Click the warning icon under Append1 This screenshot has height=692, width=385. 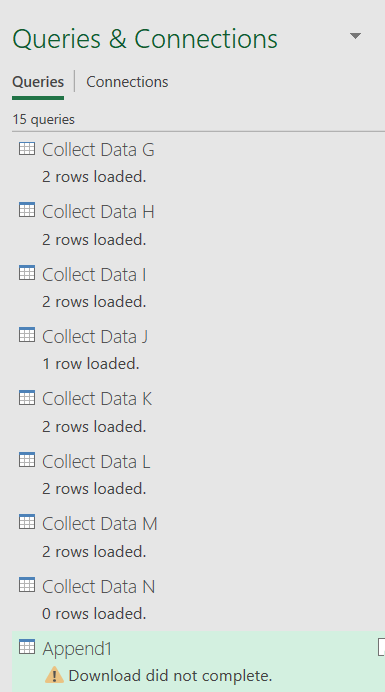coord(54,675)
